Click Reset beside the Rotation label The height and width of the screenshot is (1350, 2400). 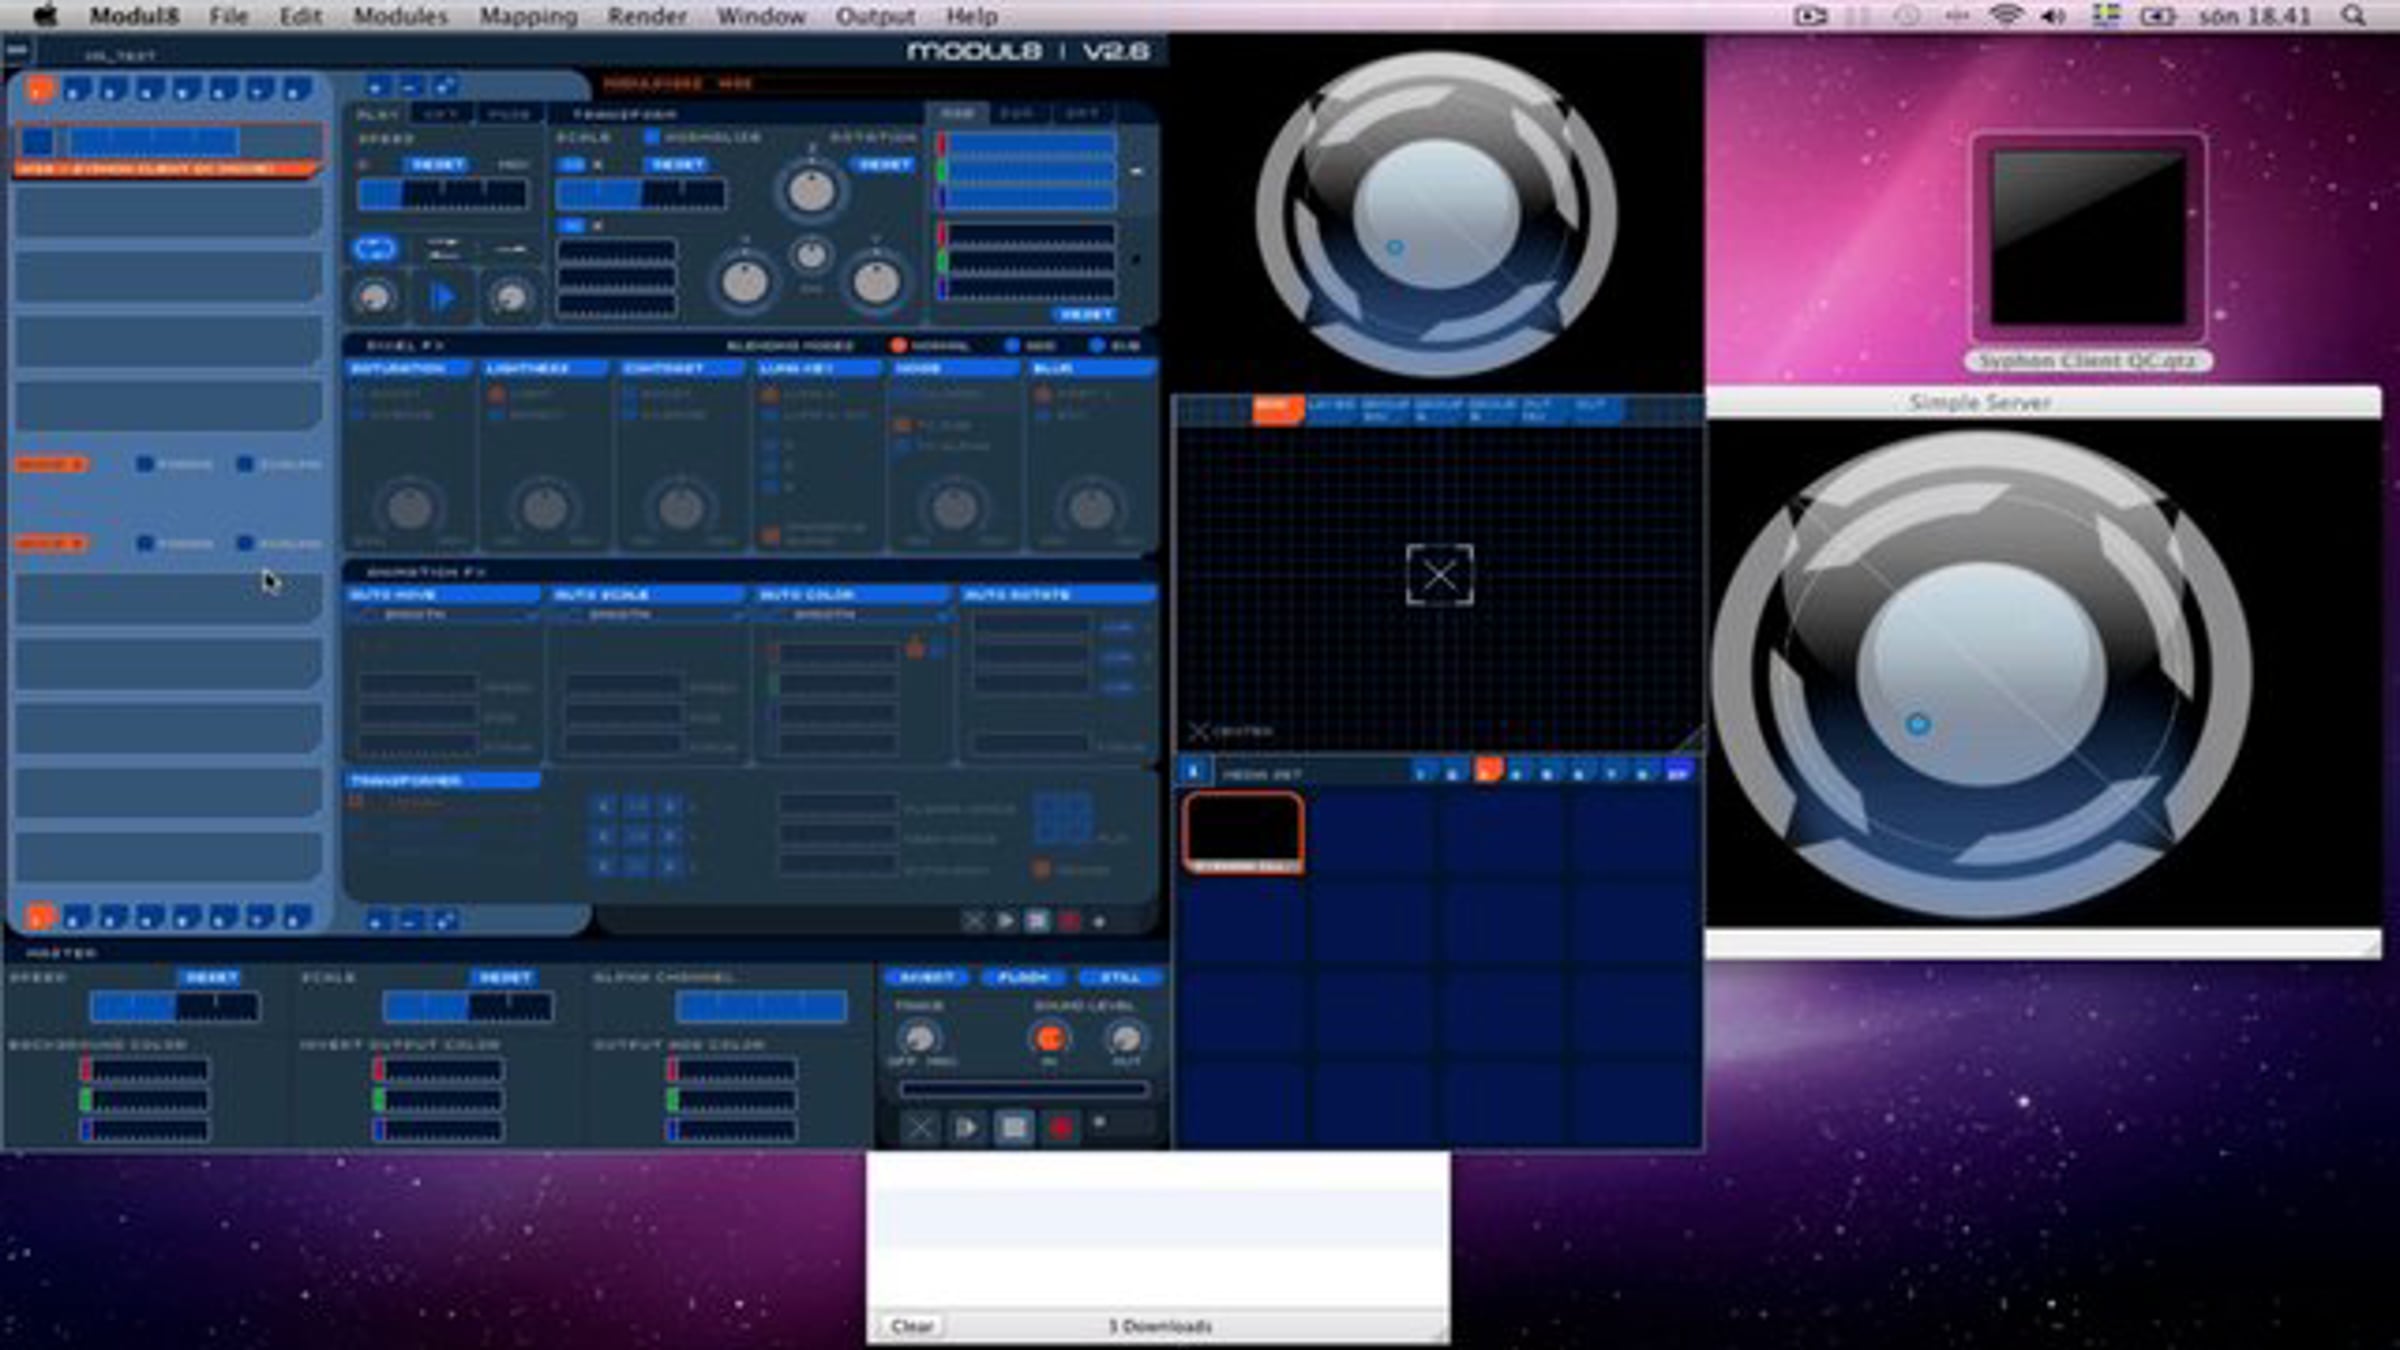click(x=884, y=164)
